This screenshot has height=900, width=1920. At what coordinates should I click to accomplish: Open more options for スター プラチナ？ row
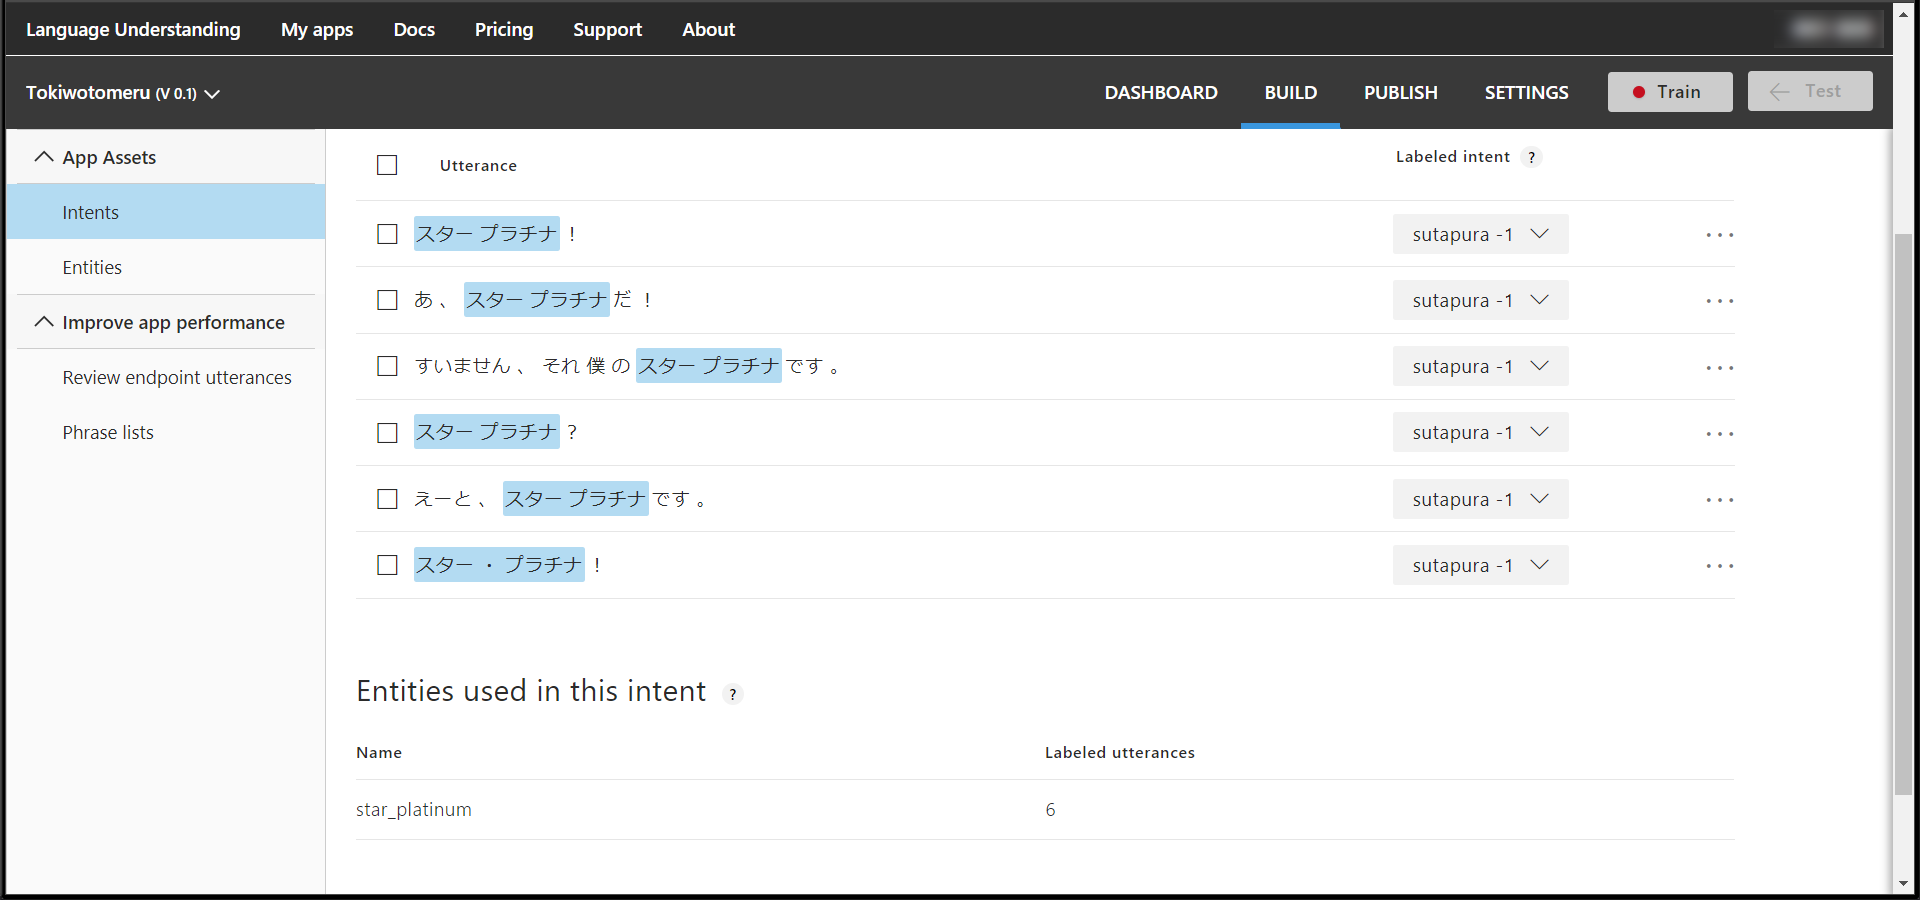click(x=1719, y=434)
